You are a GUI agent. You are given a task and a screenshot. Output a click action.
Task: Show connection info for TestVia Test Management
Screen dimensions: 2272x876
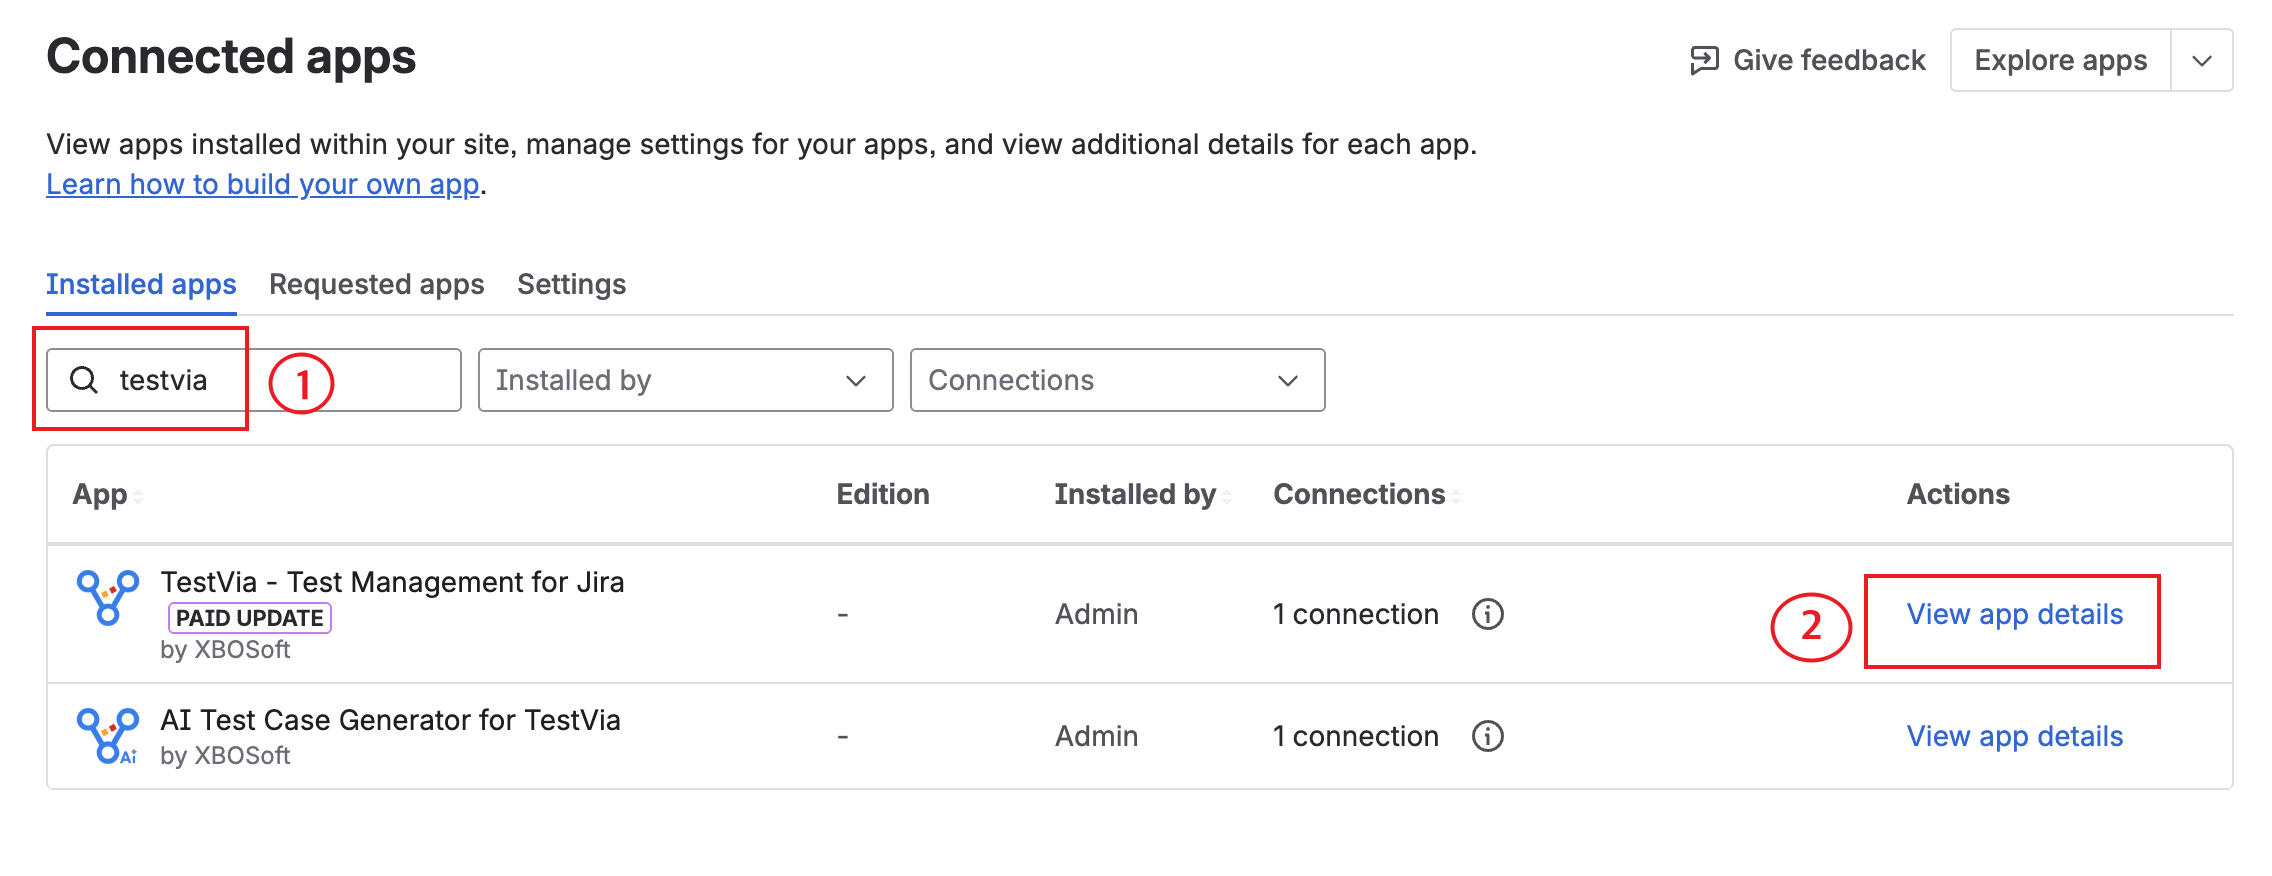pos(1488,614)
